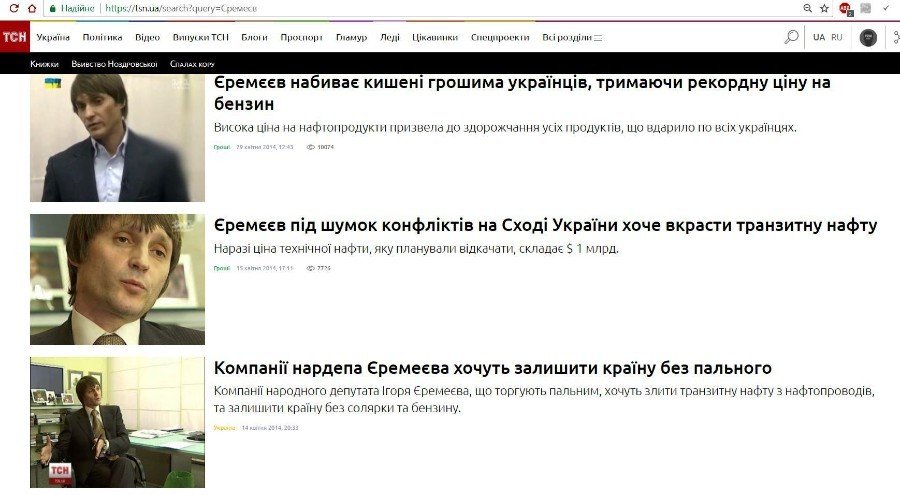Go to the Гламур section

(x=351, y=37)
